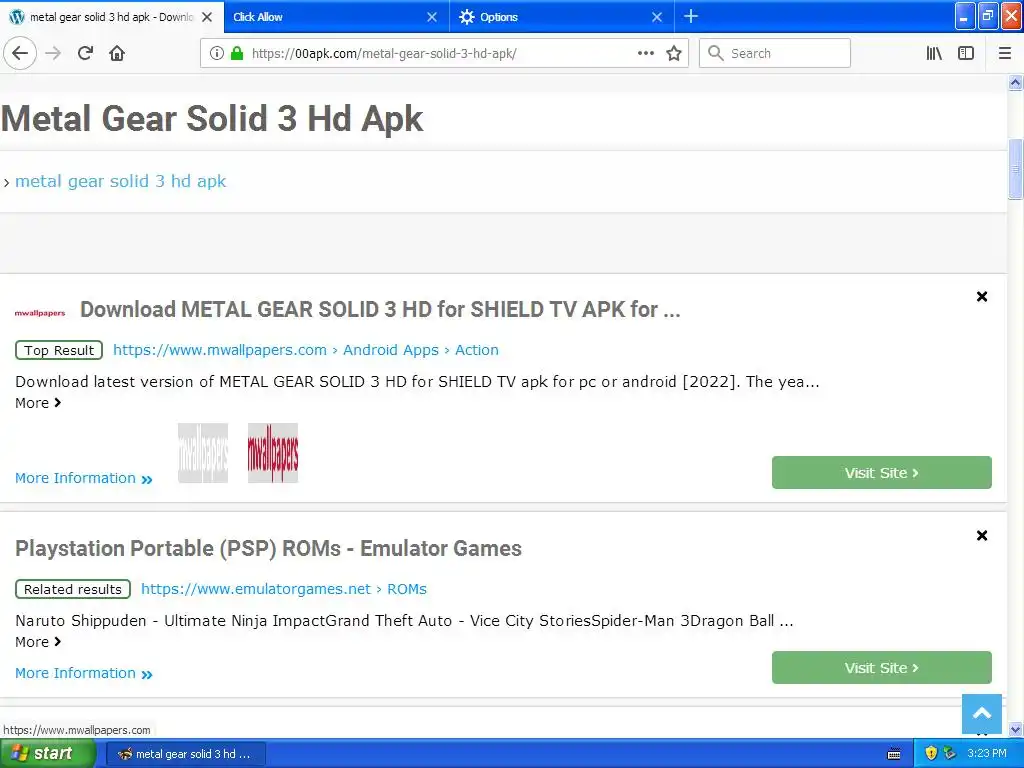
Task: Click the Top Result badge
Action: pos(59,350)
